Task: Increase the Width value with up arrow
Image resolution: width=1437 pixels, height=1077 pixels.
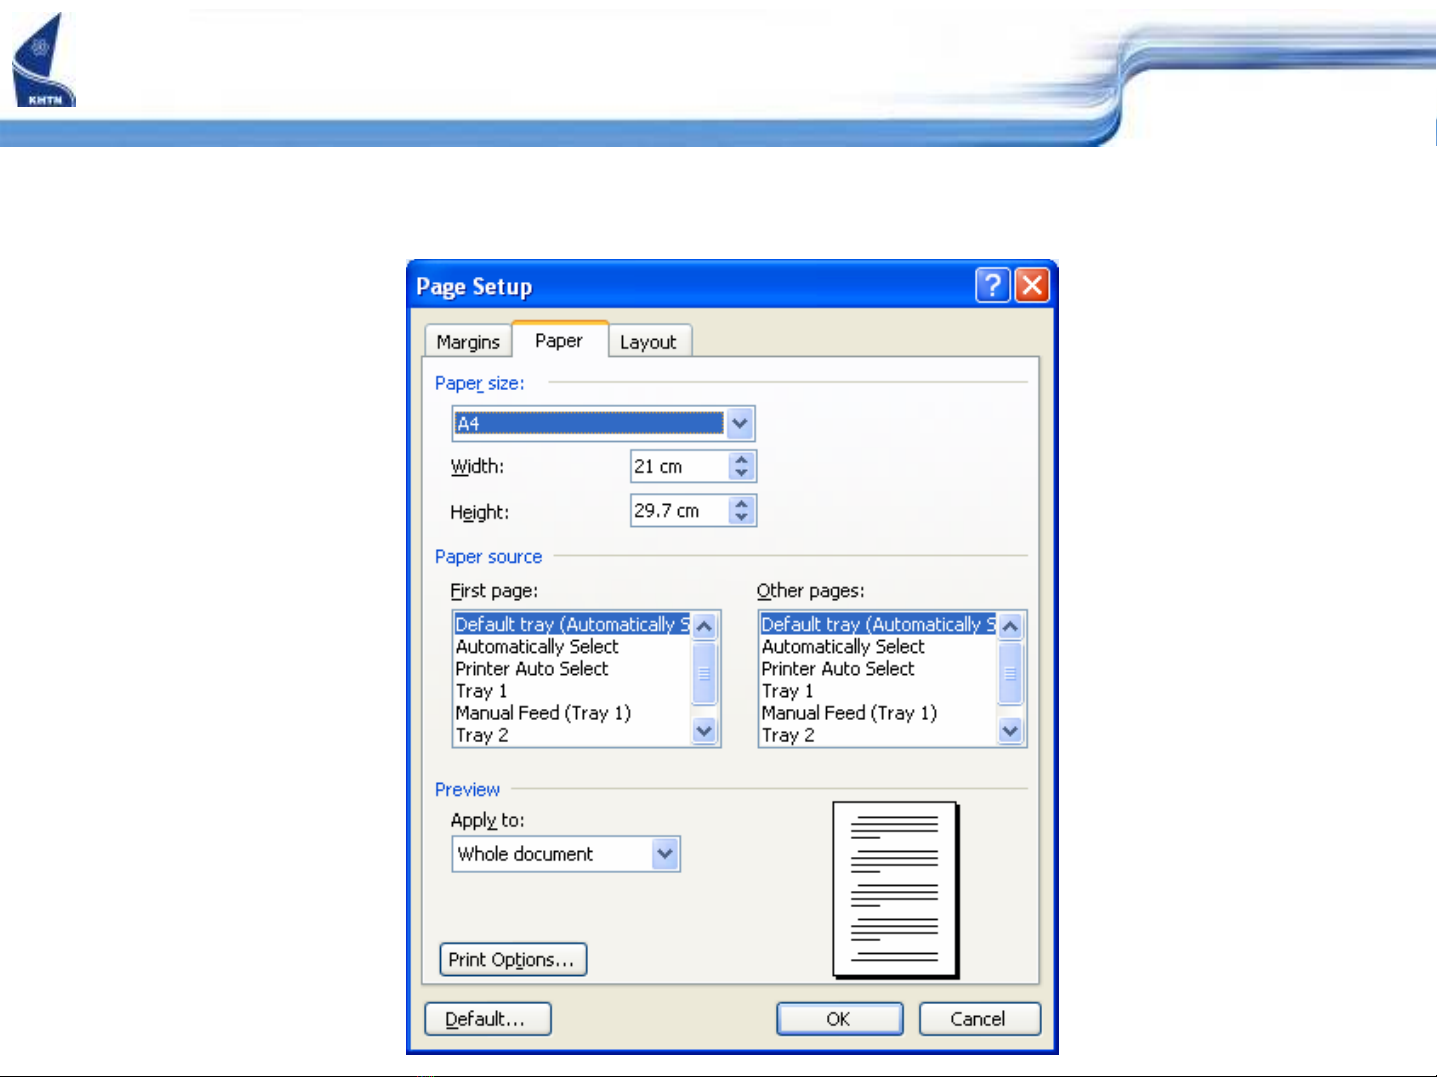Action: click(741, 460)
